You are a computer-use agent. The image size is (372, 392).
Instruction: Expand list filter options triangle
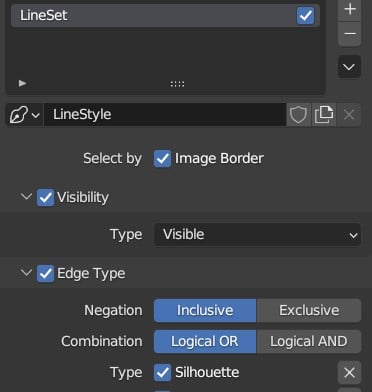(x=22, y=83)
